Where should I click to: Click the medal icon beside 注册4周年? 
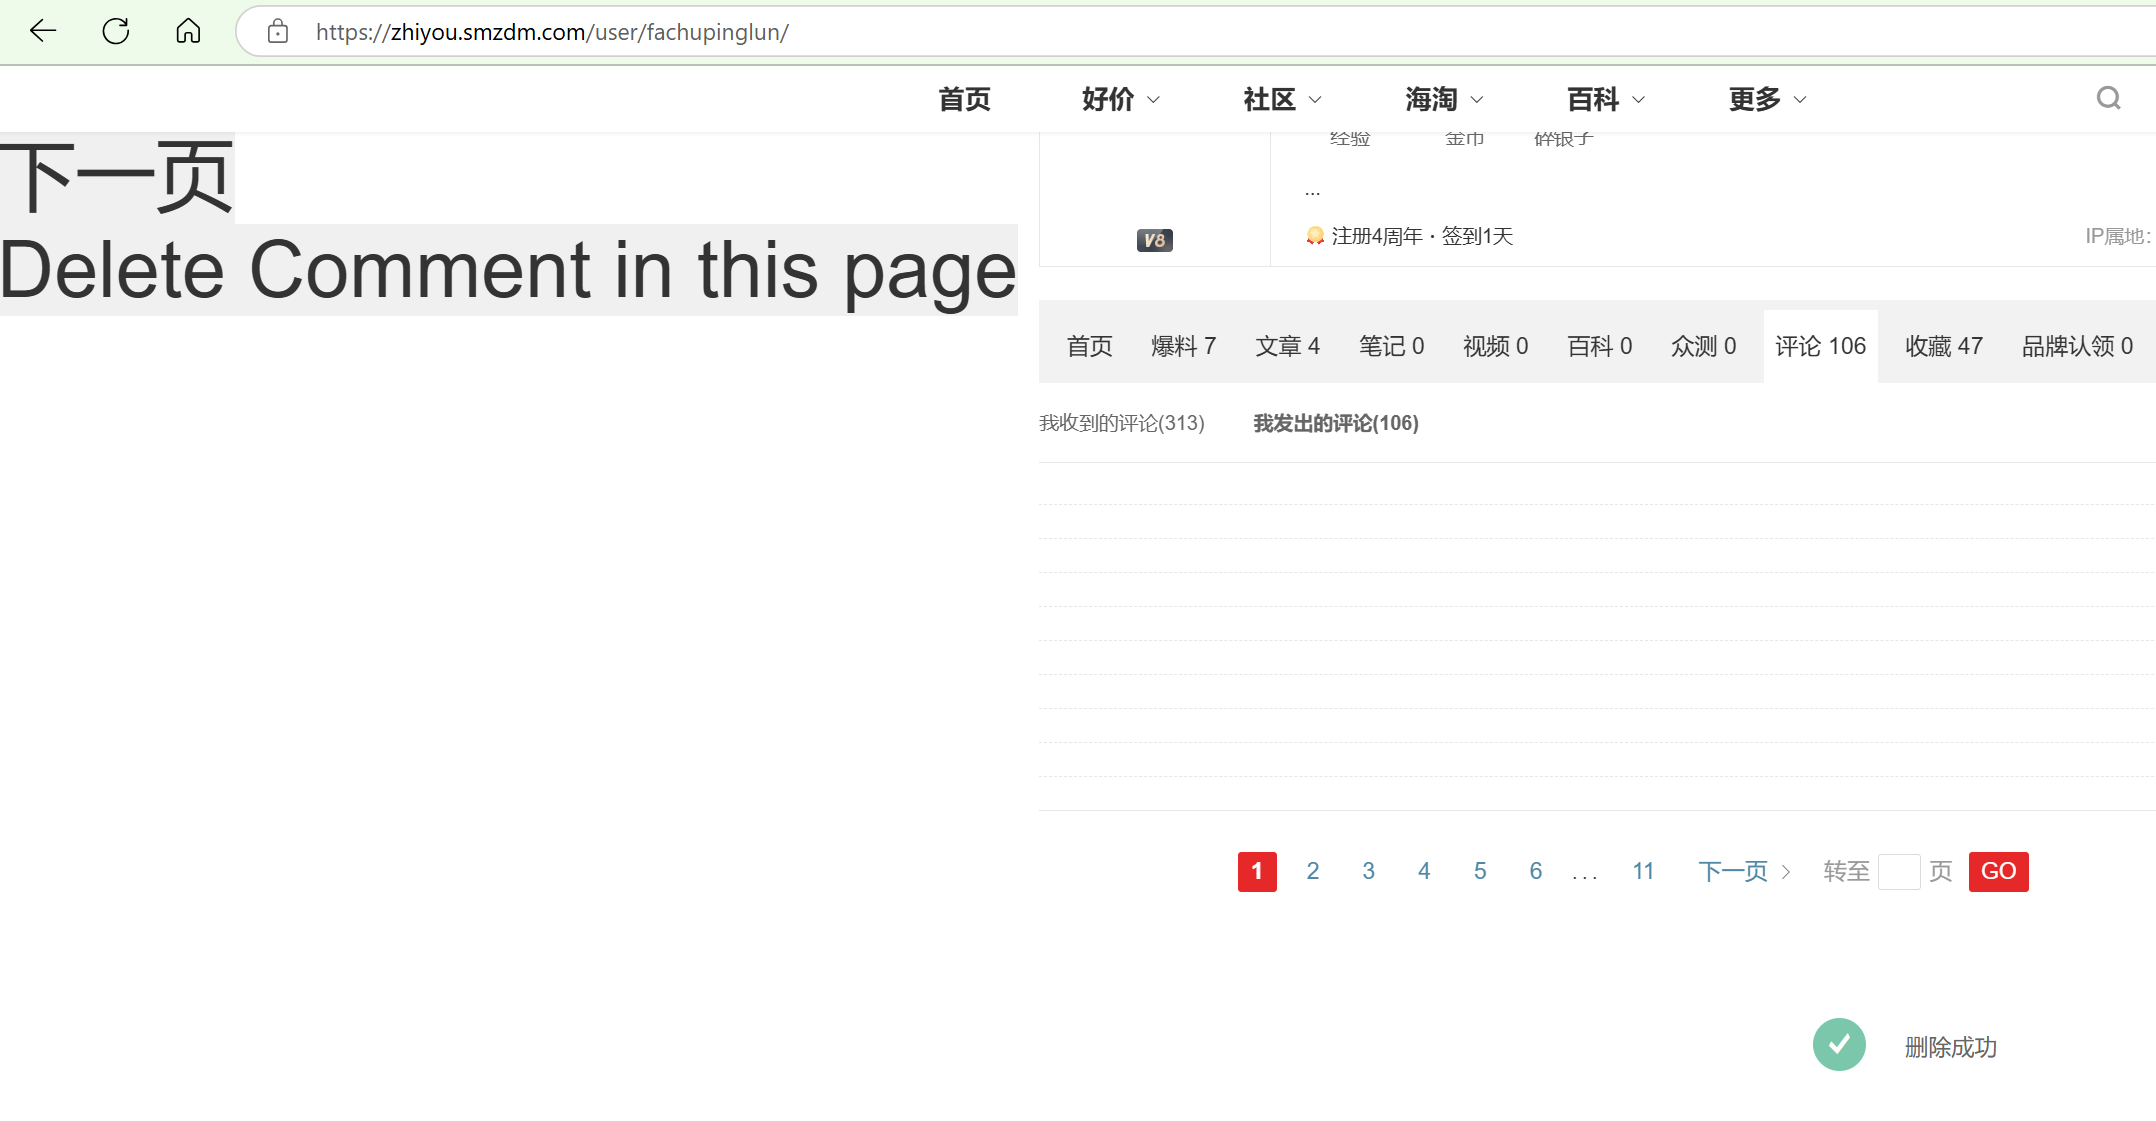point(1315,236)
